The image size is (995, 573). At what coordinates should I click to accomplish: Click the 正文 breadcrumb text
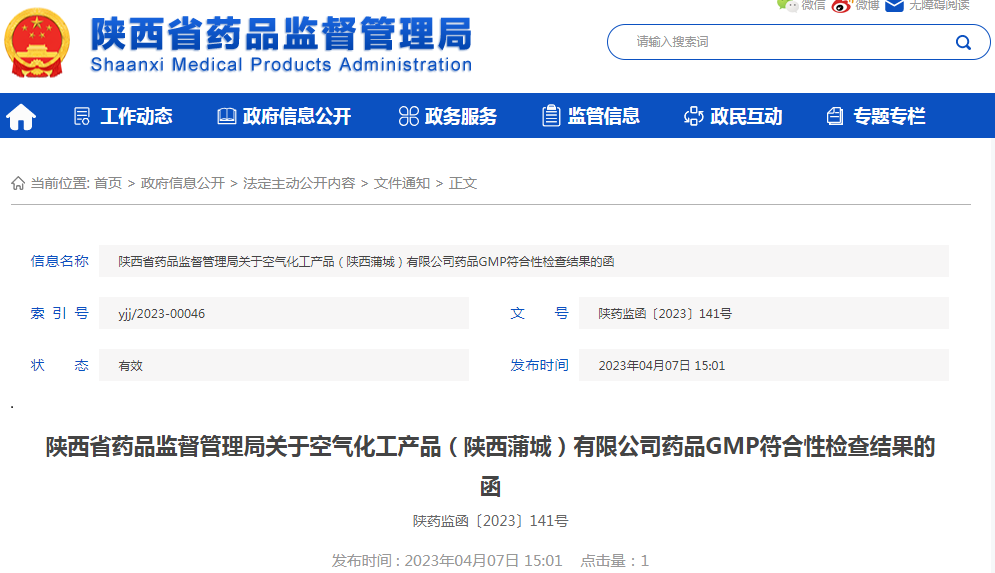pos(463,183)
